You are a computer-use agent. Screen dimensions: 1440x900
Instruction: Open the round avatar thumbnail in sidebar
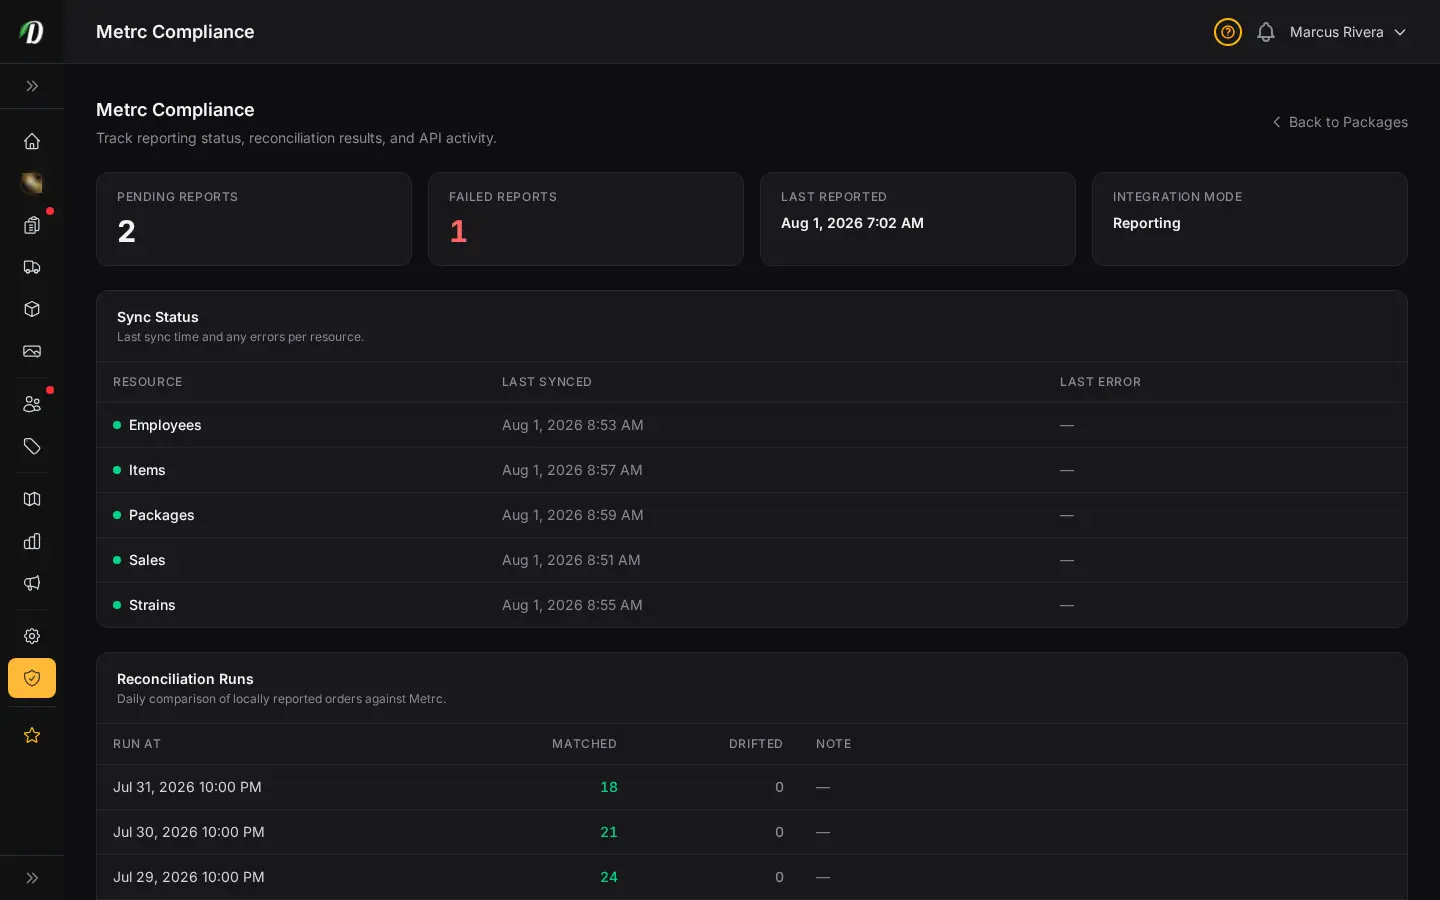(32, 183)
